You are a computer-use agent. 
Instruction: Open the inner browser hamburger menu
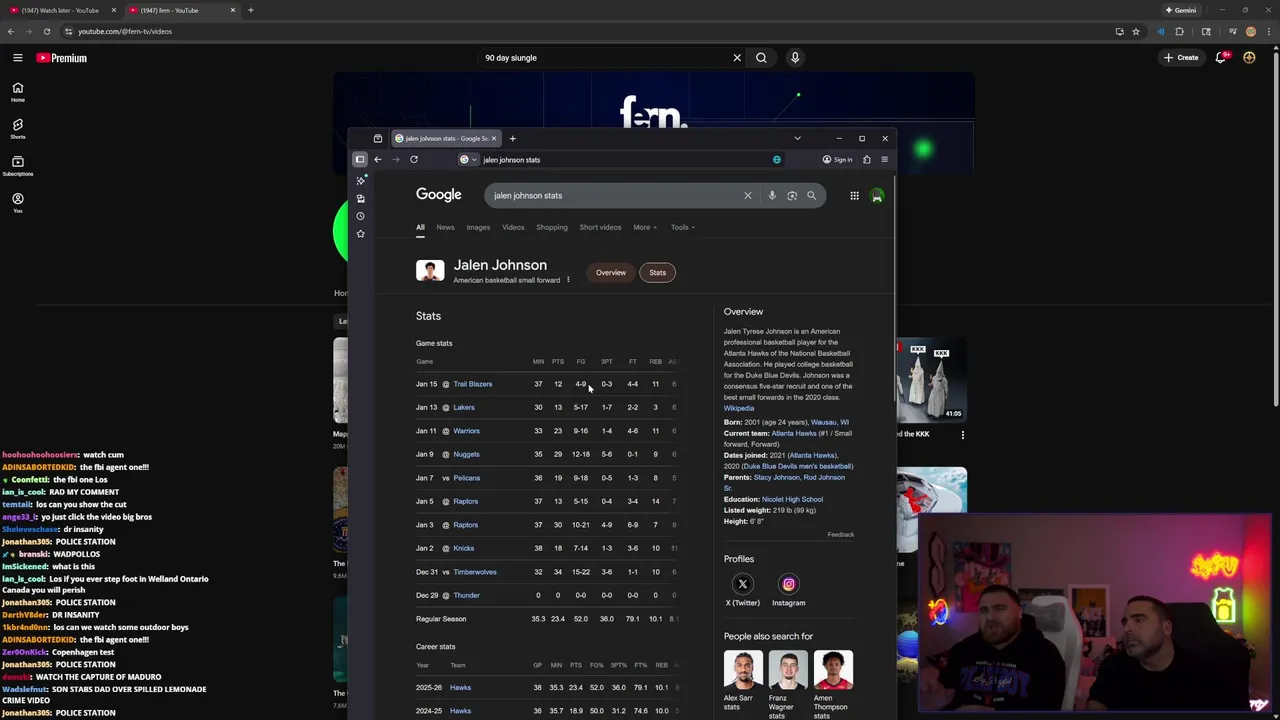pyautogui.click(x=884, y=159)
